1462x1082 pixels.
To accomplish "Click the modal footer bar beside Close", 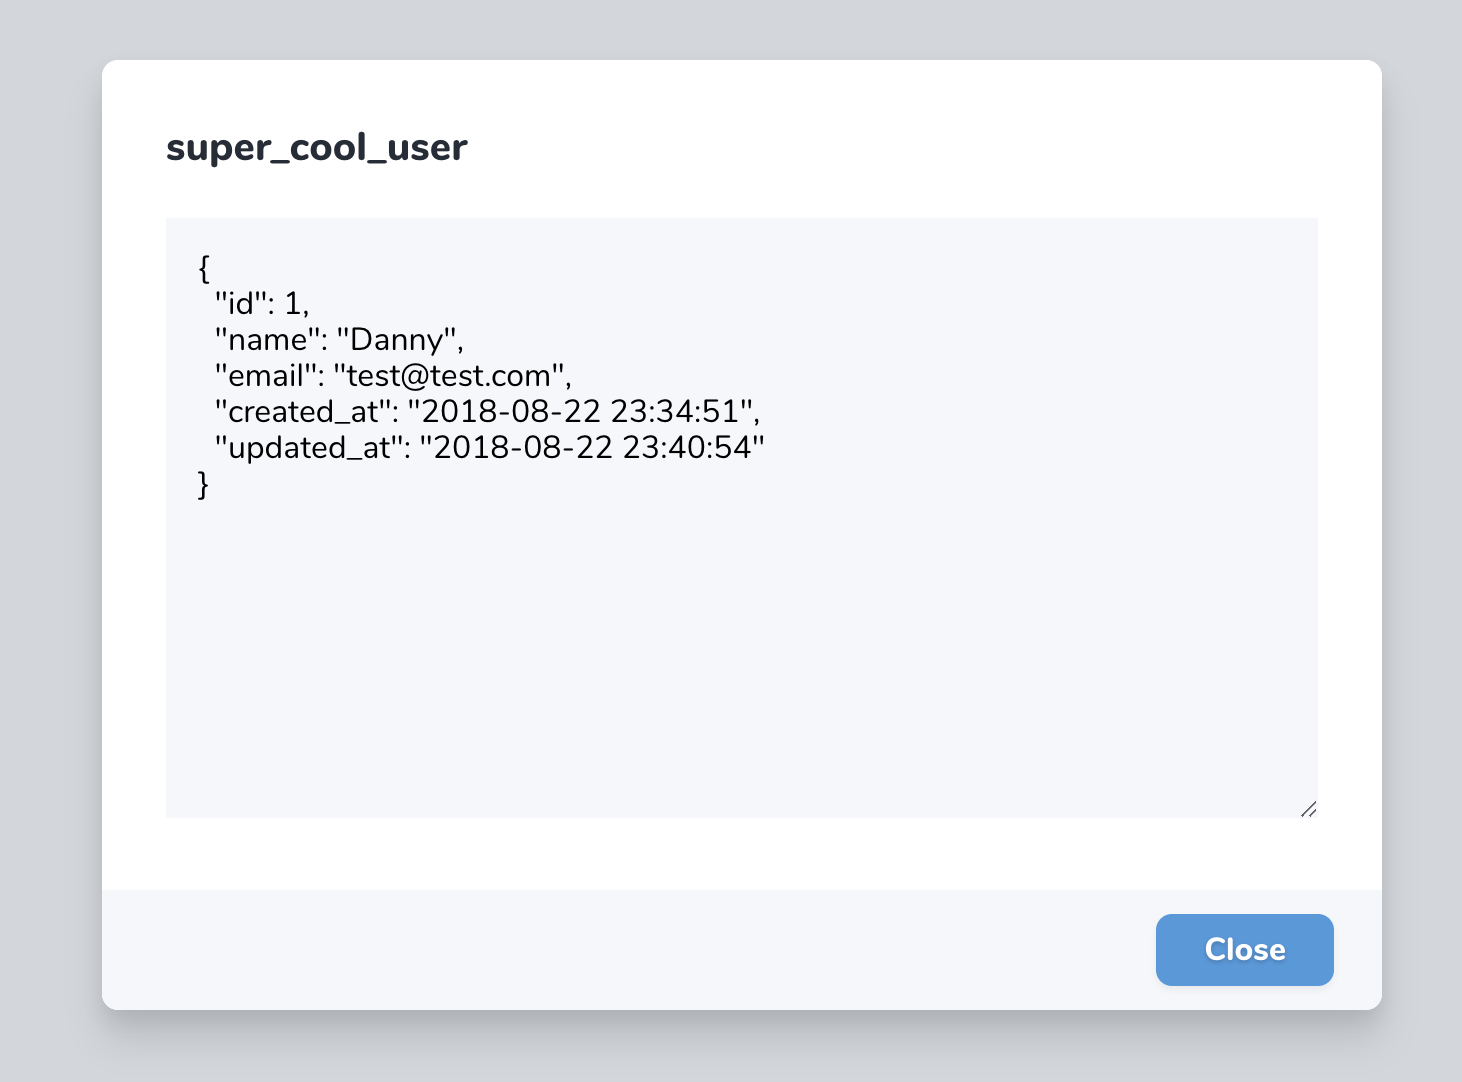I will [620, 949].
